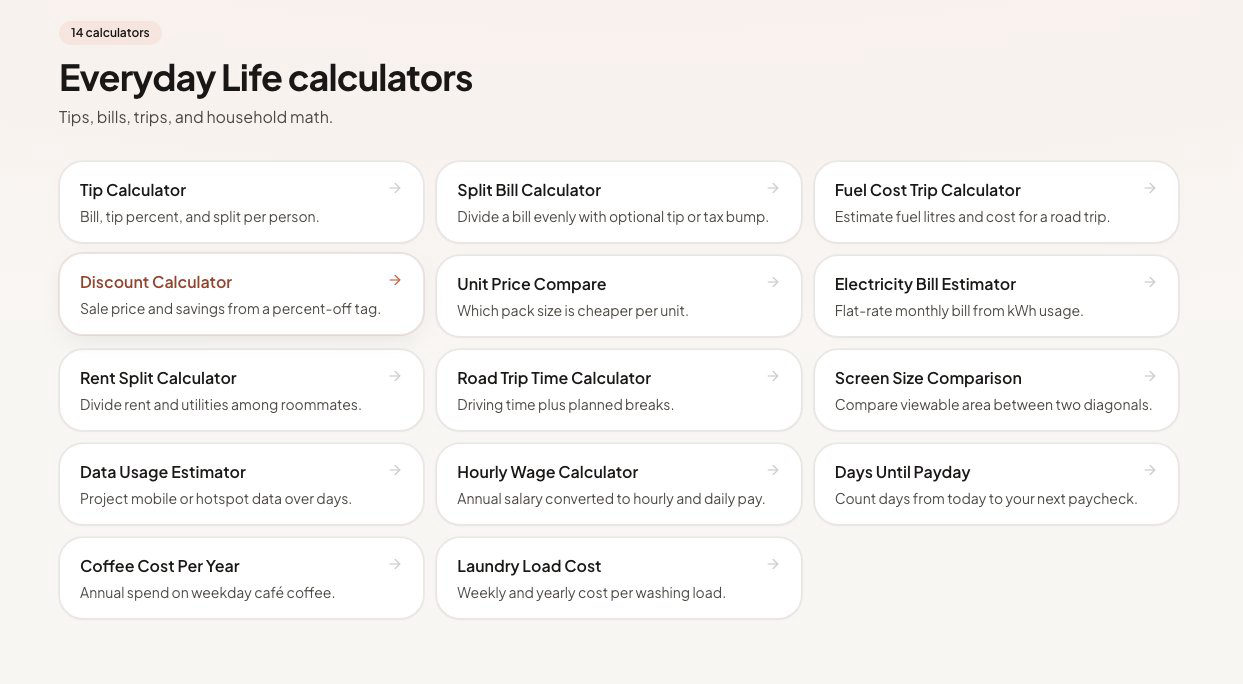Click the Everyday Life calculators heading

pos(266,78)
